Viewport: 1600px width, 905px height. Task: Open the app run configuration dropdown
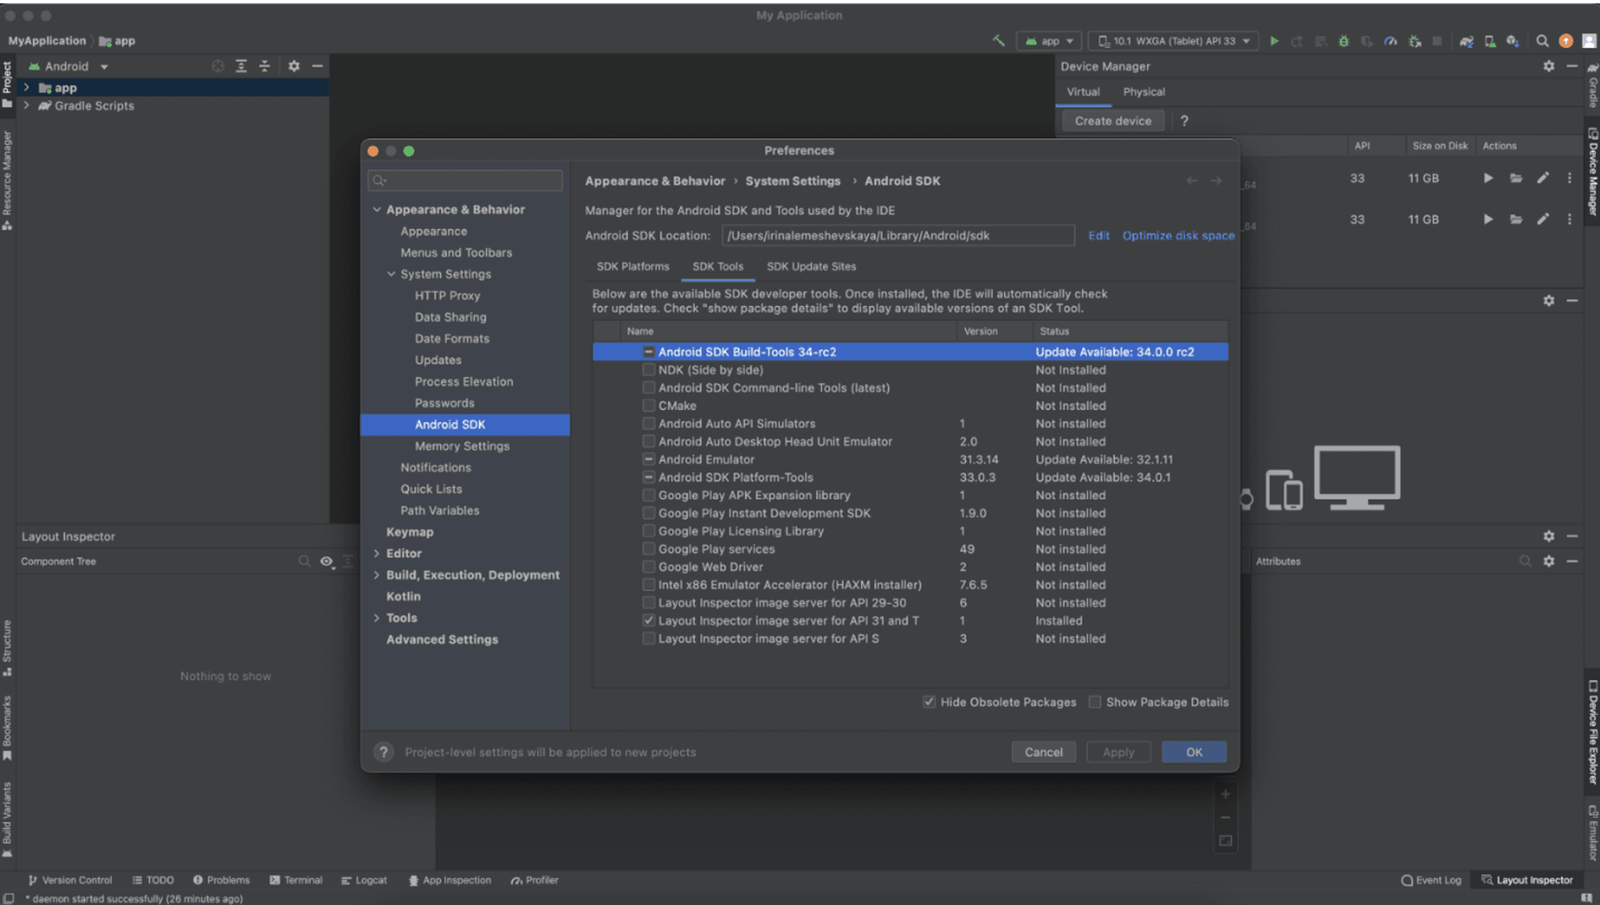[1049, 41]
